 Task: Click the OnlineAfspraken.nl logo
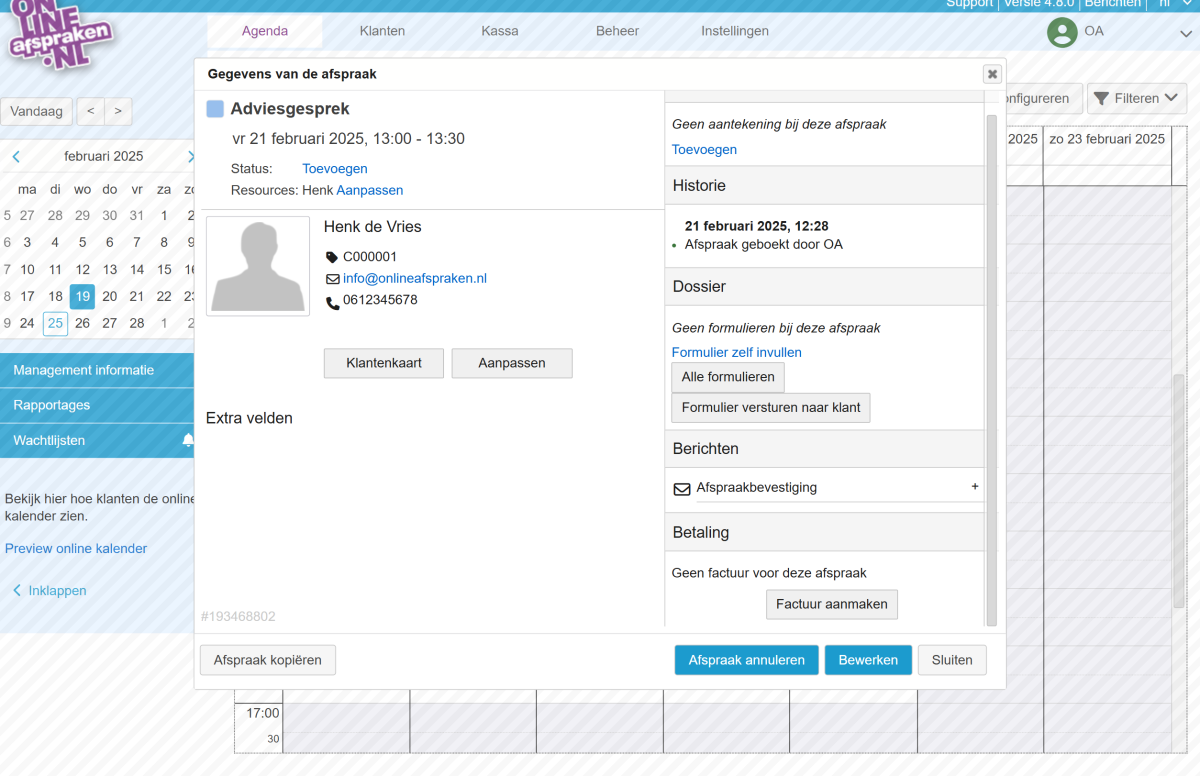click(x=58, y=38)
